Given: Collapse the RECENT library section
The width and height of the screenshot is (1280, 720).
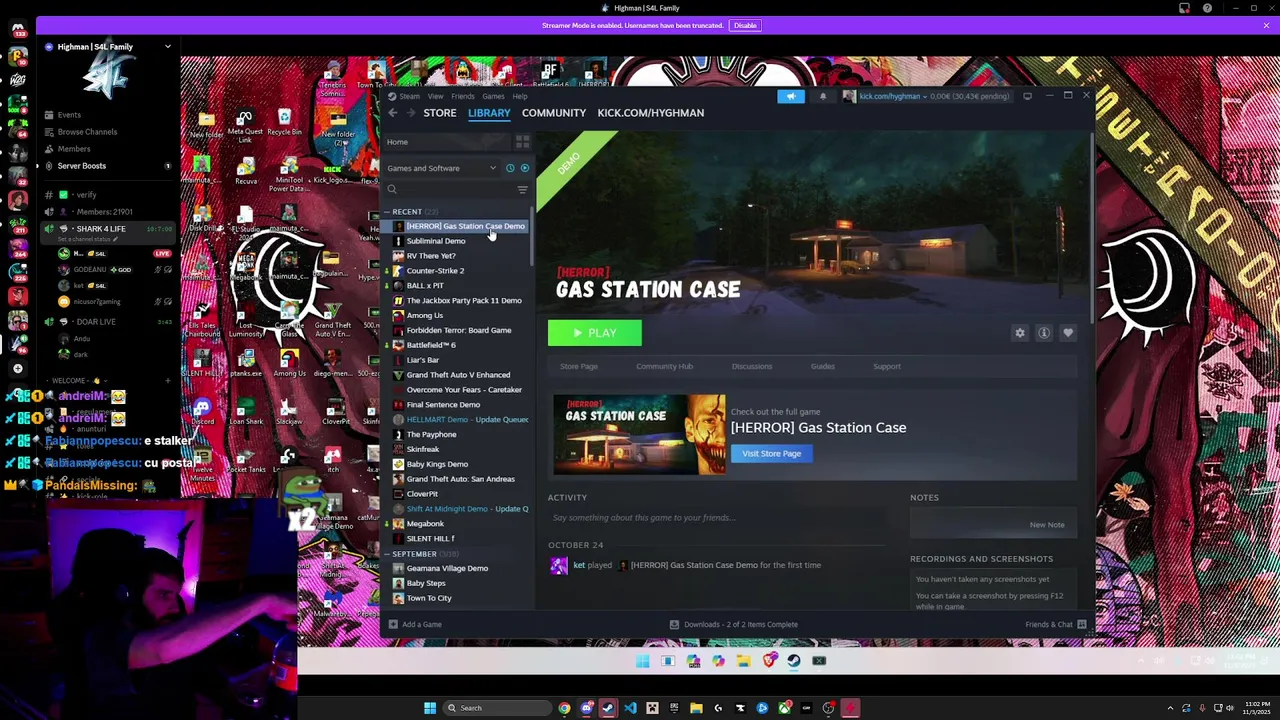Looking at the screenshot, I should (387, 212).
